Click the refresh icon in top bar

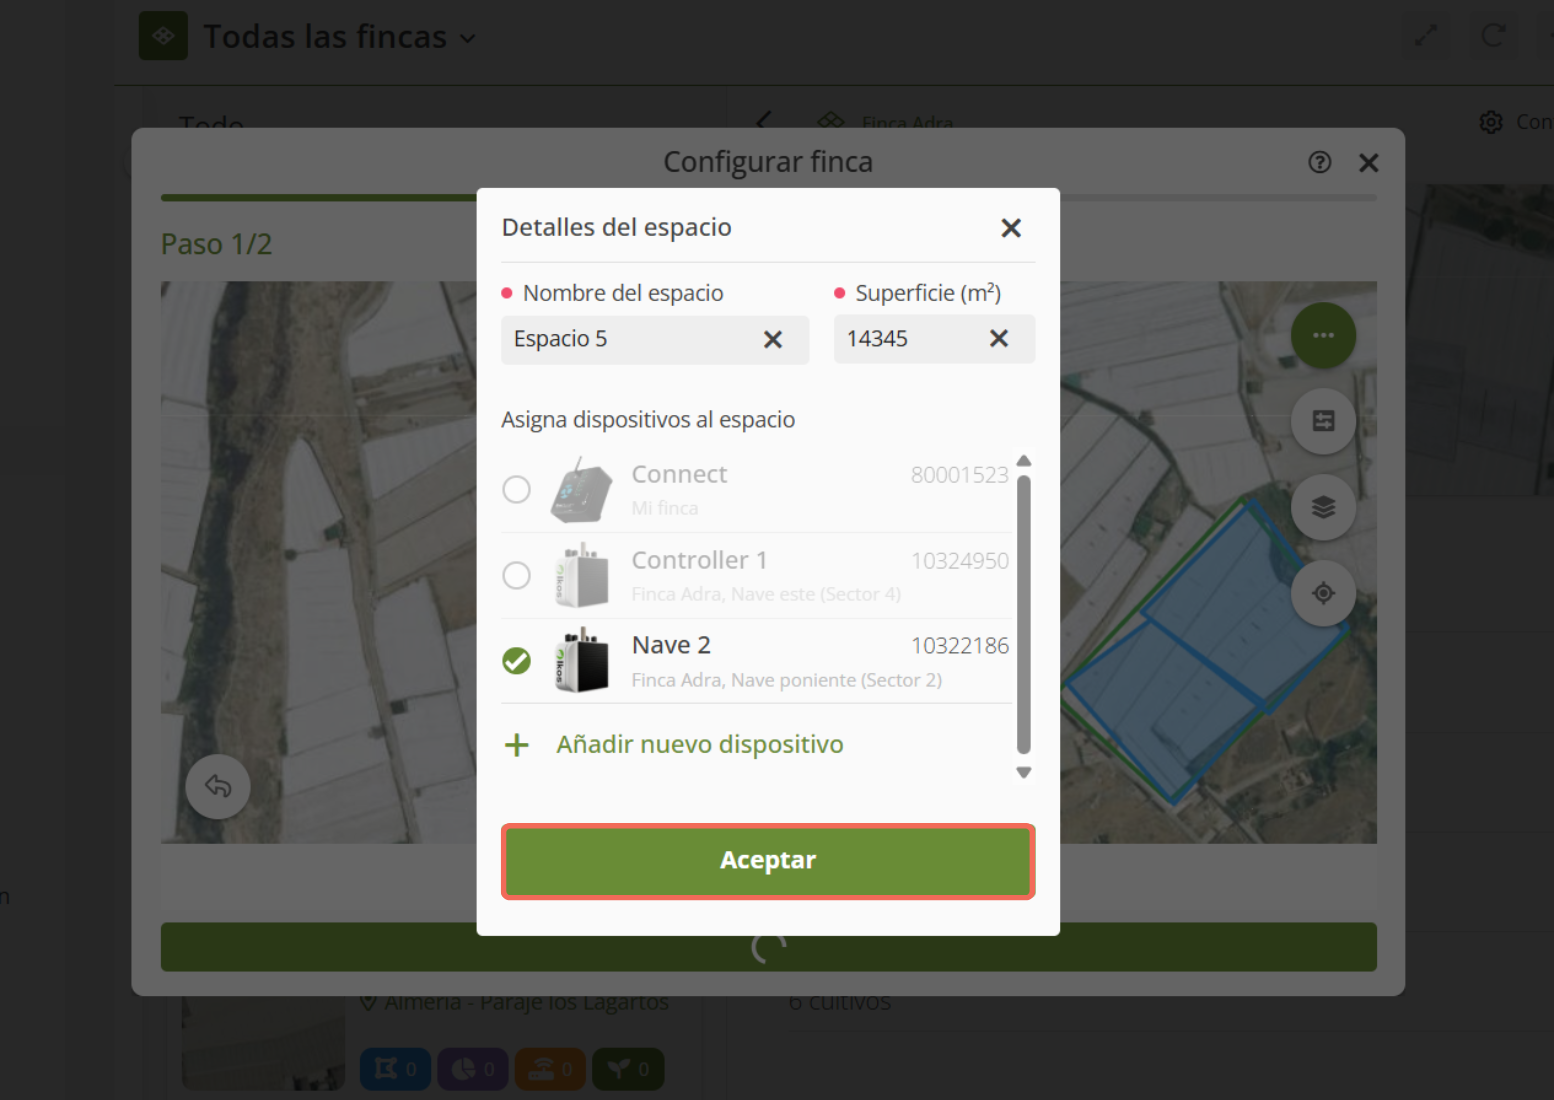pyautogui.click(x=1493, y=36)
